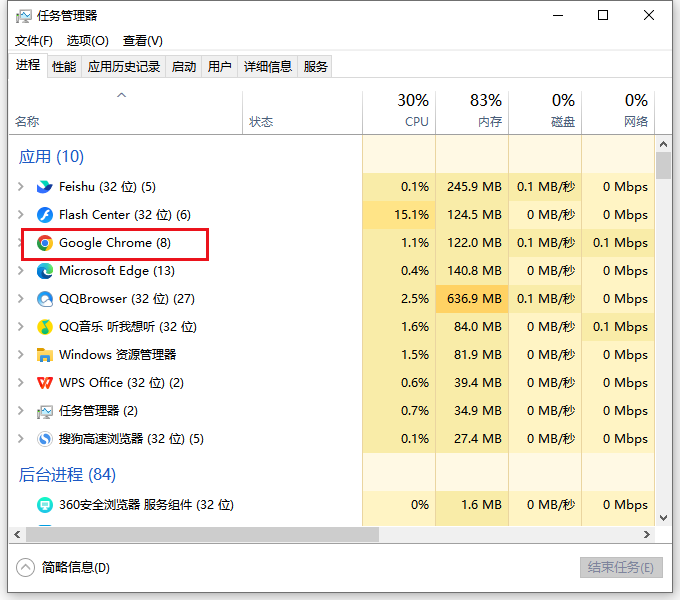680x600 pixels.
Task: Click the 245.9 MB memory cell
Action: (x=472, y=187)
